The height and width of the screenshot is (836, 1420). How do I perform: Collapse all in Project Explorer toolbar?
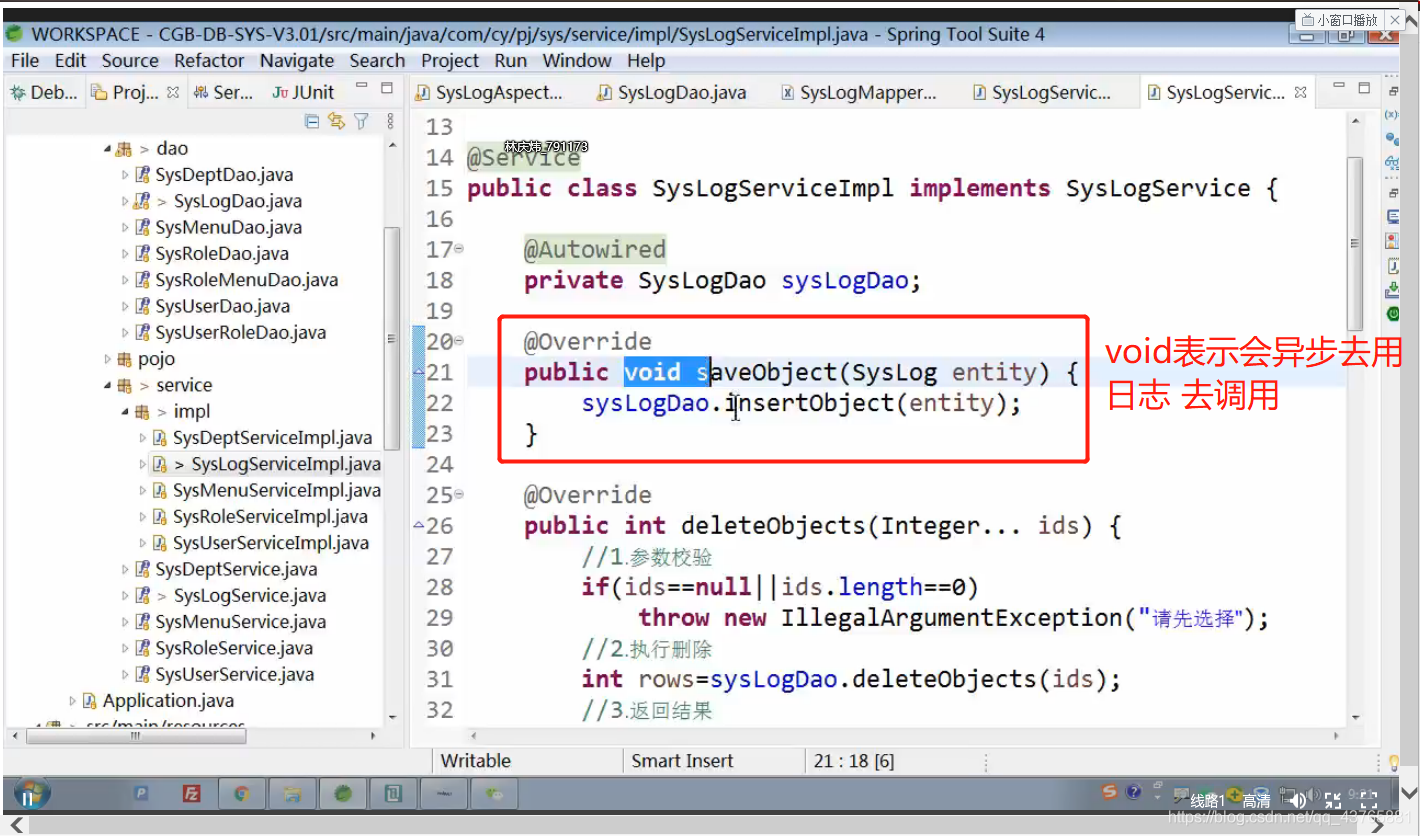coord(312,121)
